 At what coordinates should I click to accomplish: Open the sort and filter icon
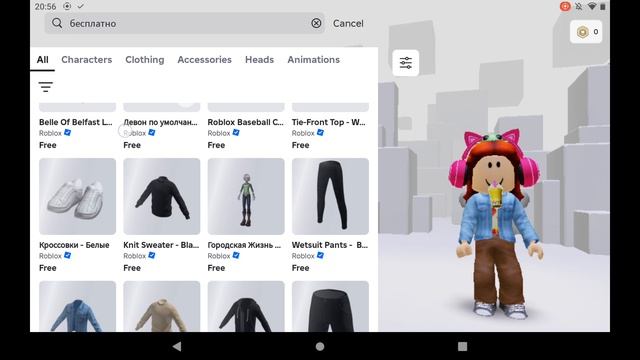pyautogui.click(x=46, y=87)
